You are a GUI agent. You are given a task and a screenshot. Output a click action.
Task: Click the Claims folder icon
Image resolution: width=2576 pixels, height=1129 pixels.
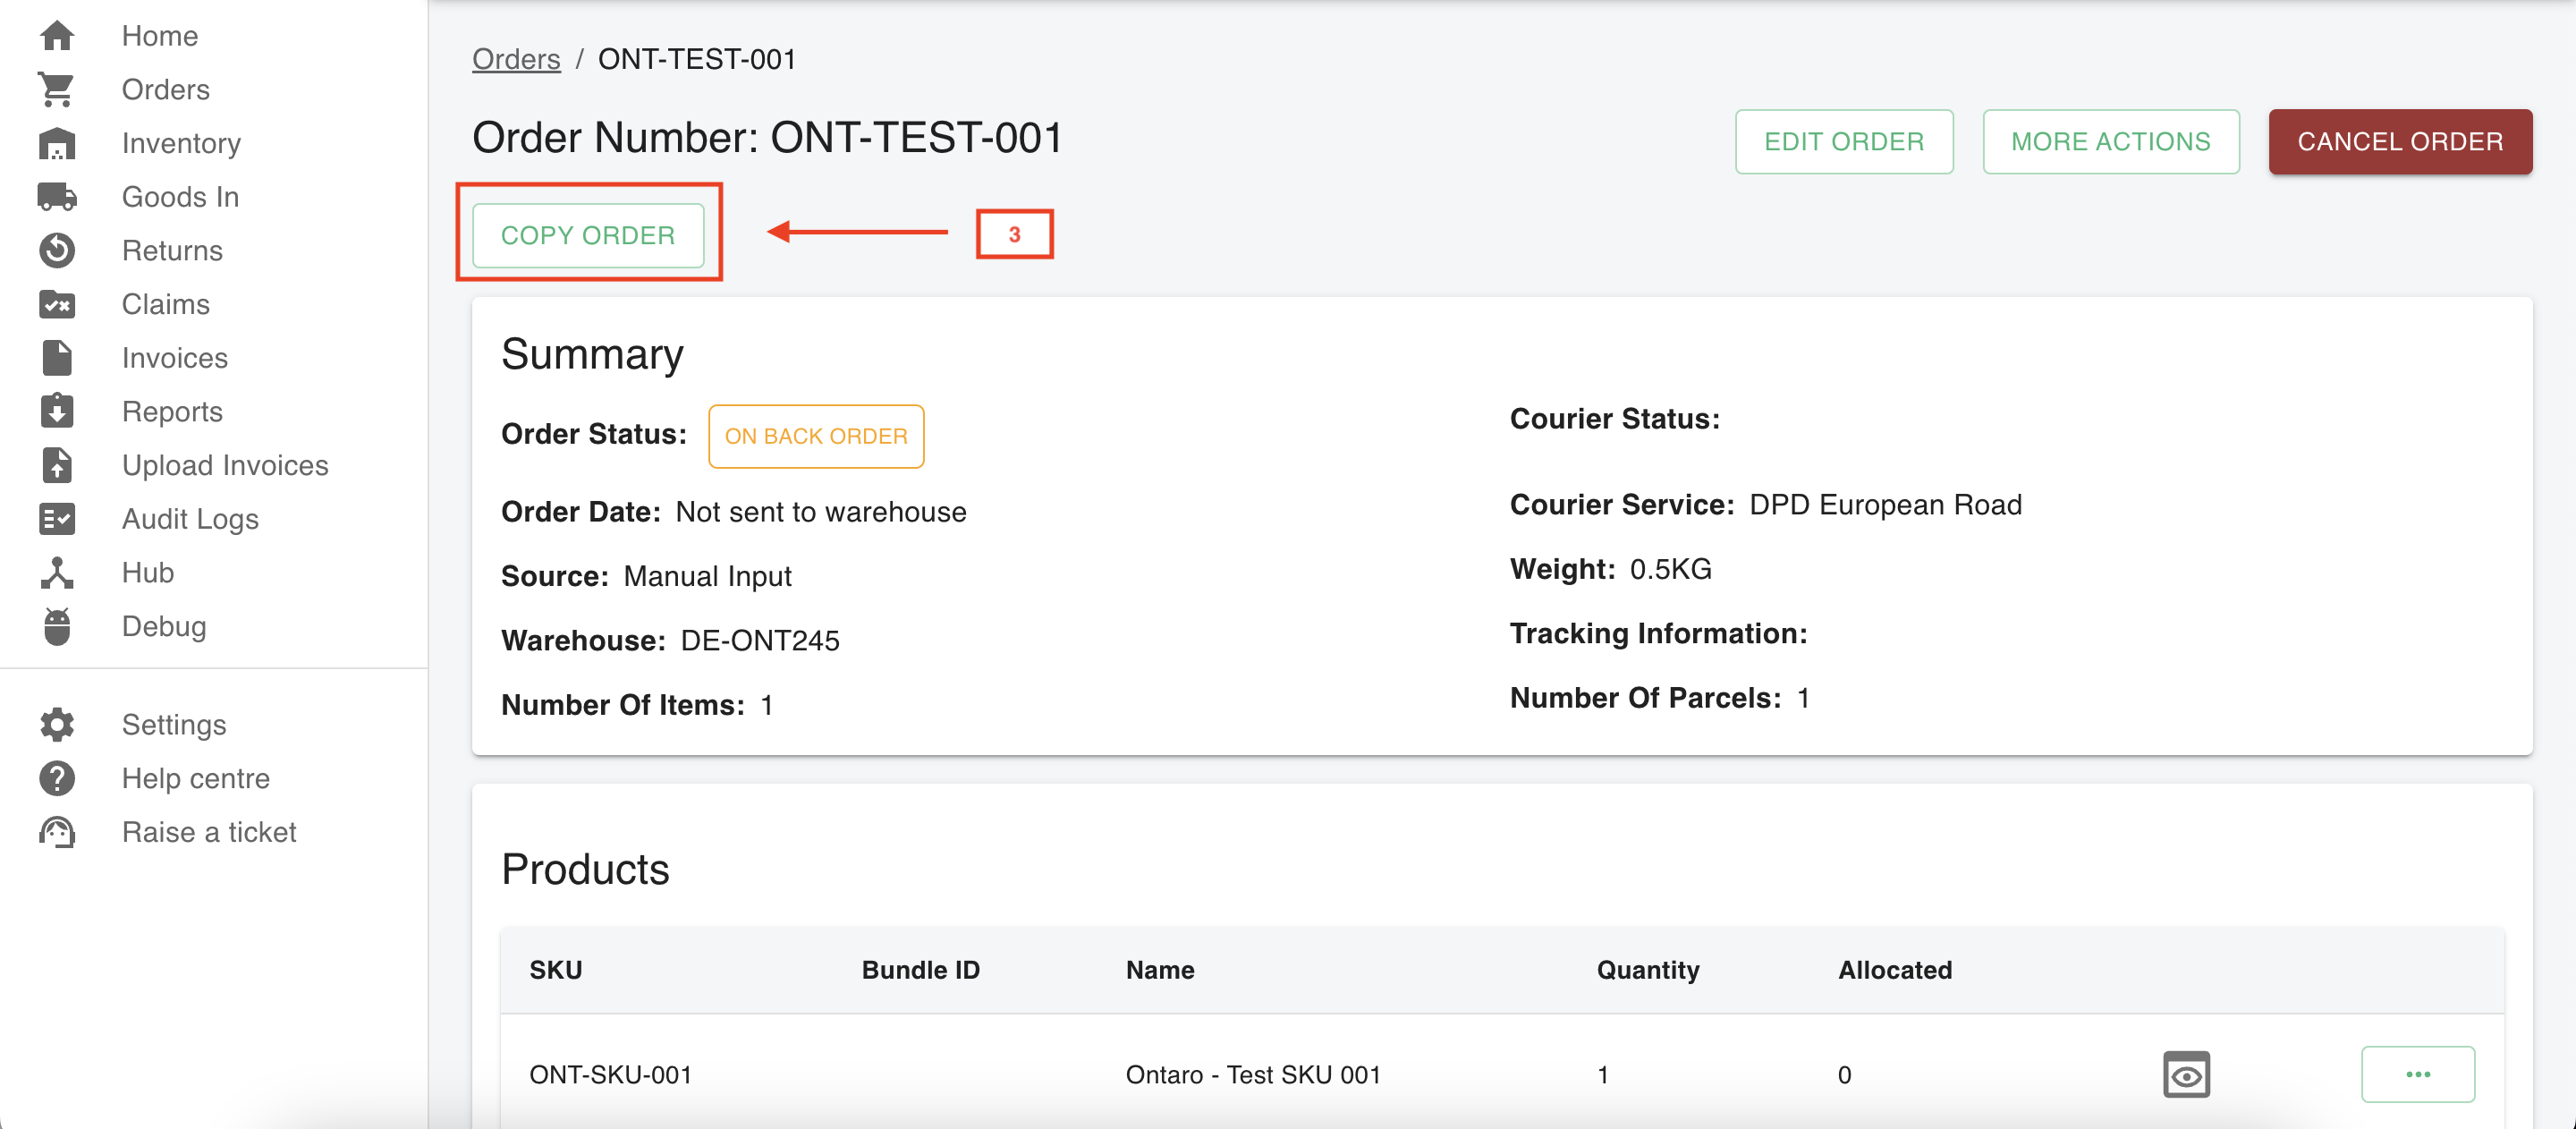57,304
